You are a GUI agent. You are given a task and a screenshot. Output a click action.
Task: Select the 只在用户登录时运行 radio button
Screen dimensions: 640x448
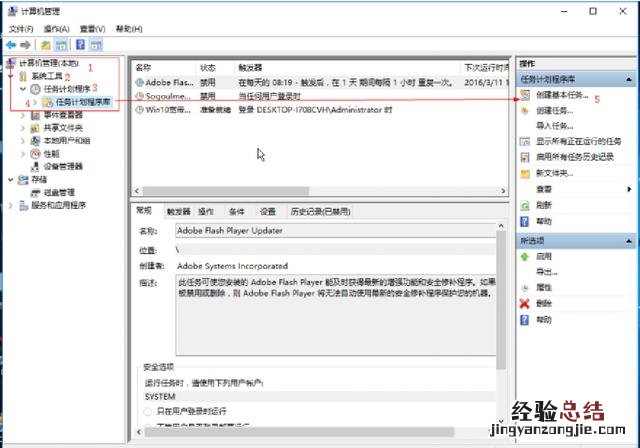point(147,412)
